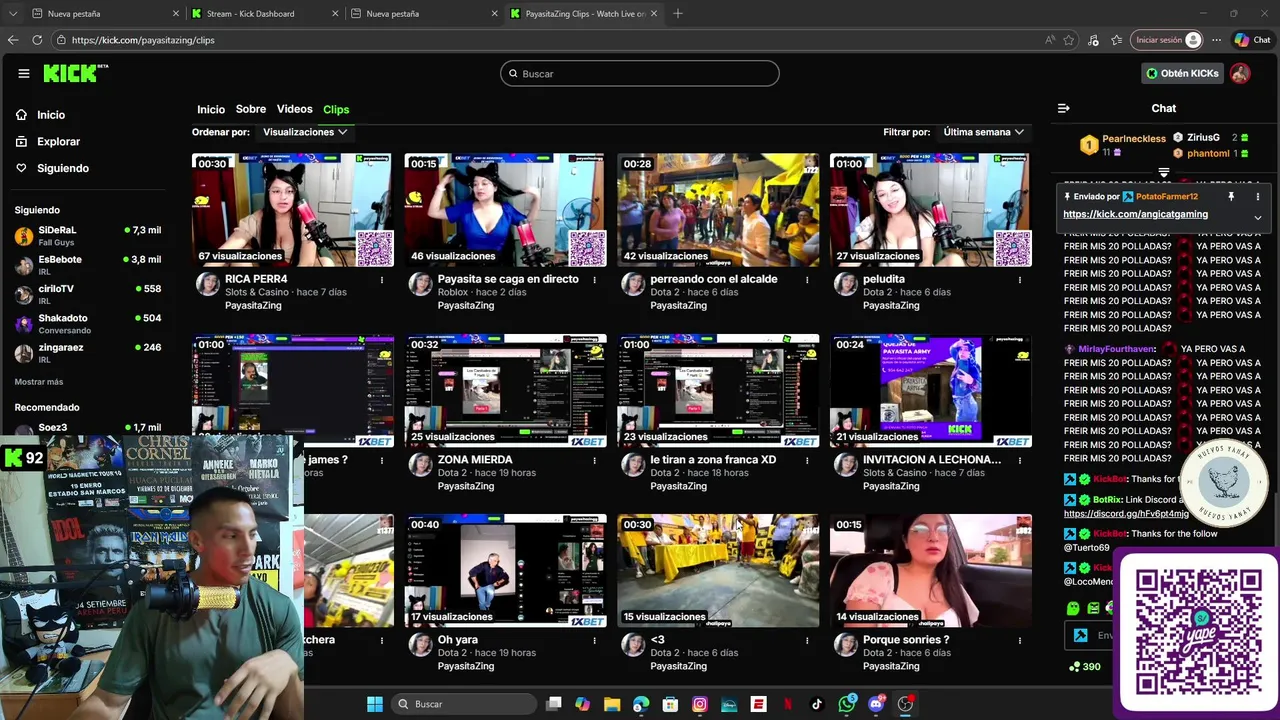Click browser back arrow
1280x720 pixels.
(13, 40)
